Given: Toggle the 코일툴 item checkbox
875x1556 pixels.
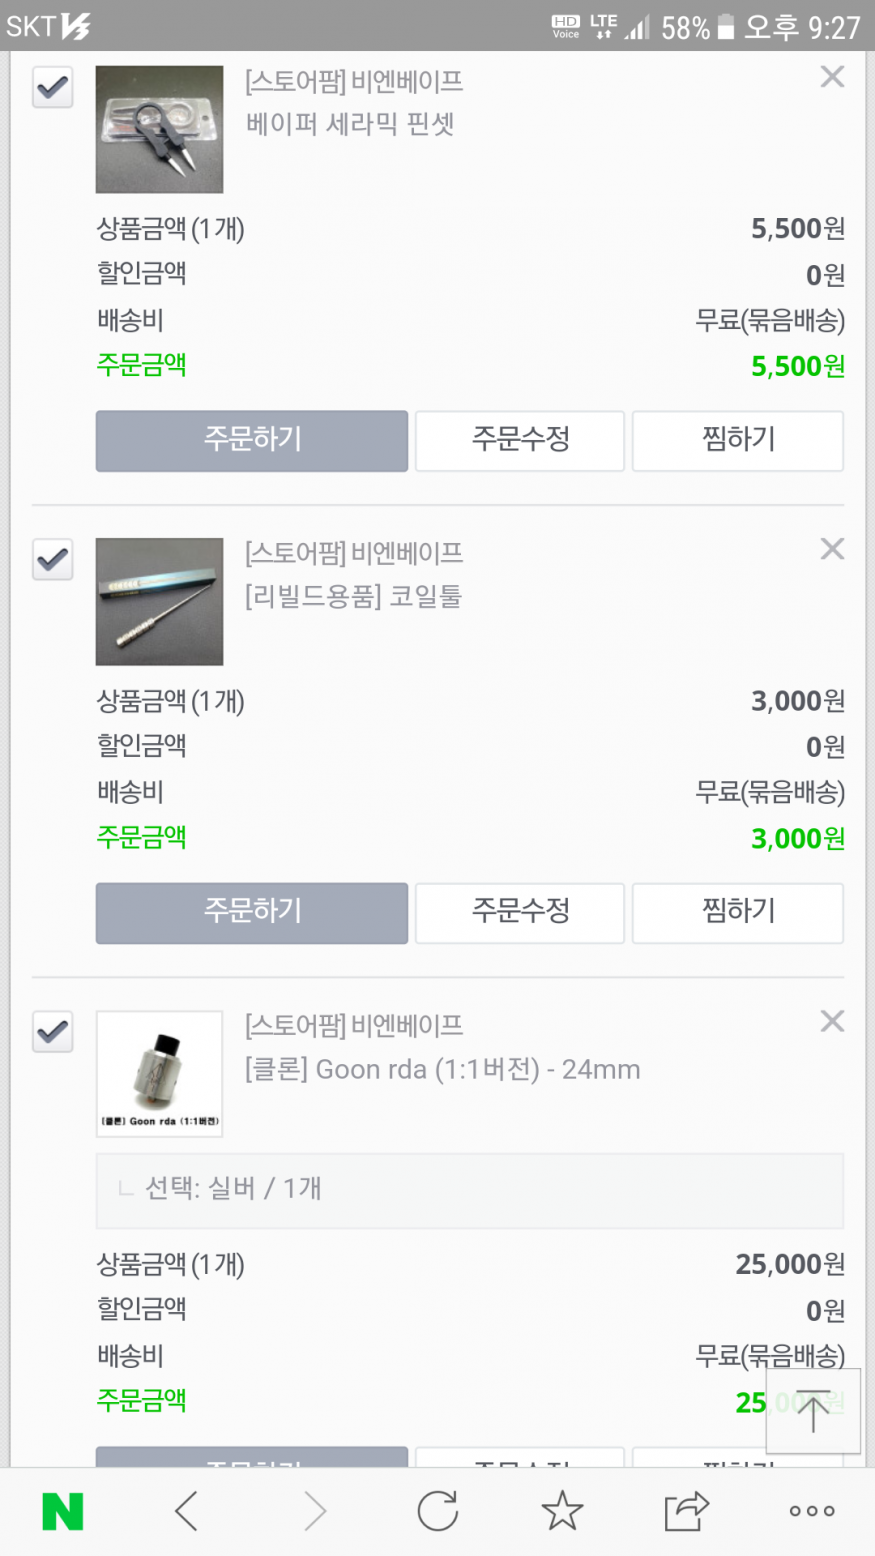Looking at the screenshot, I should click(53, 559).
